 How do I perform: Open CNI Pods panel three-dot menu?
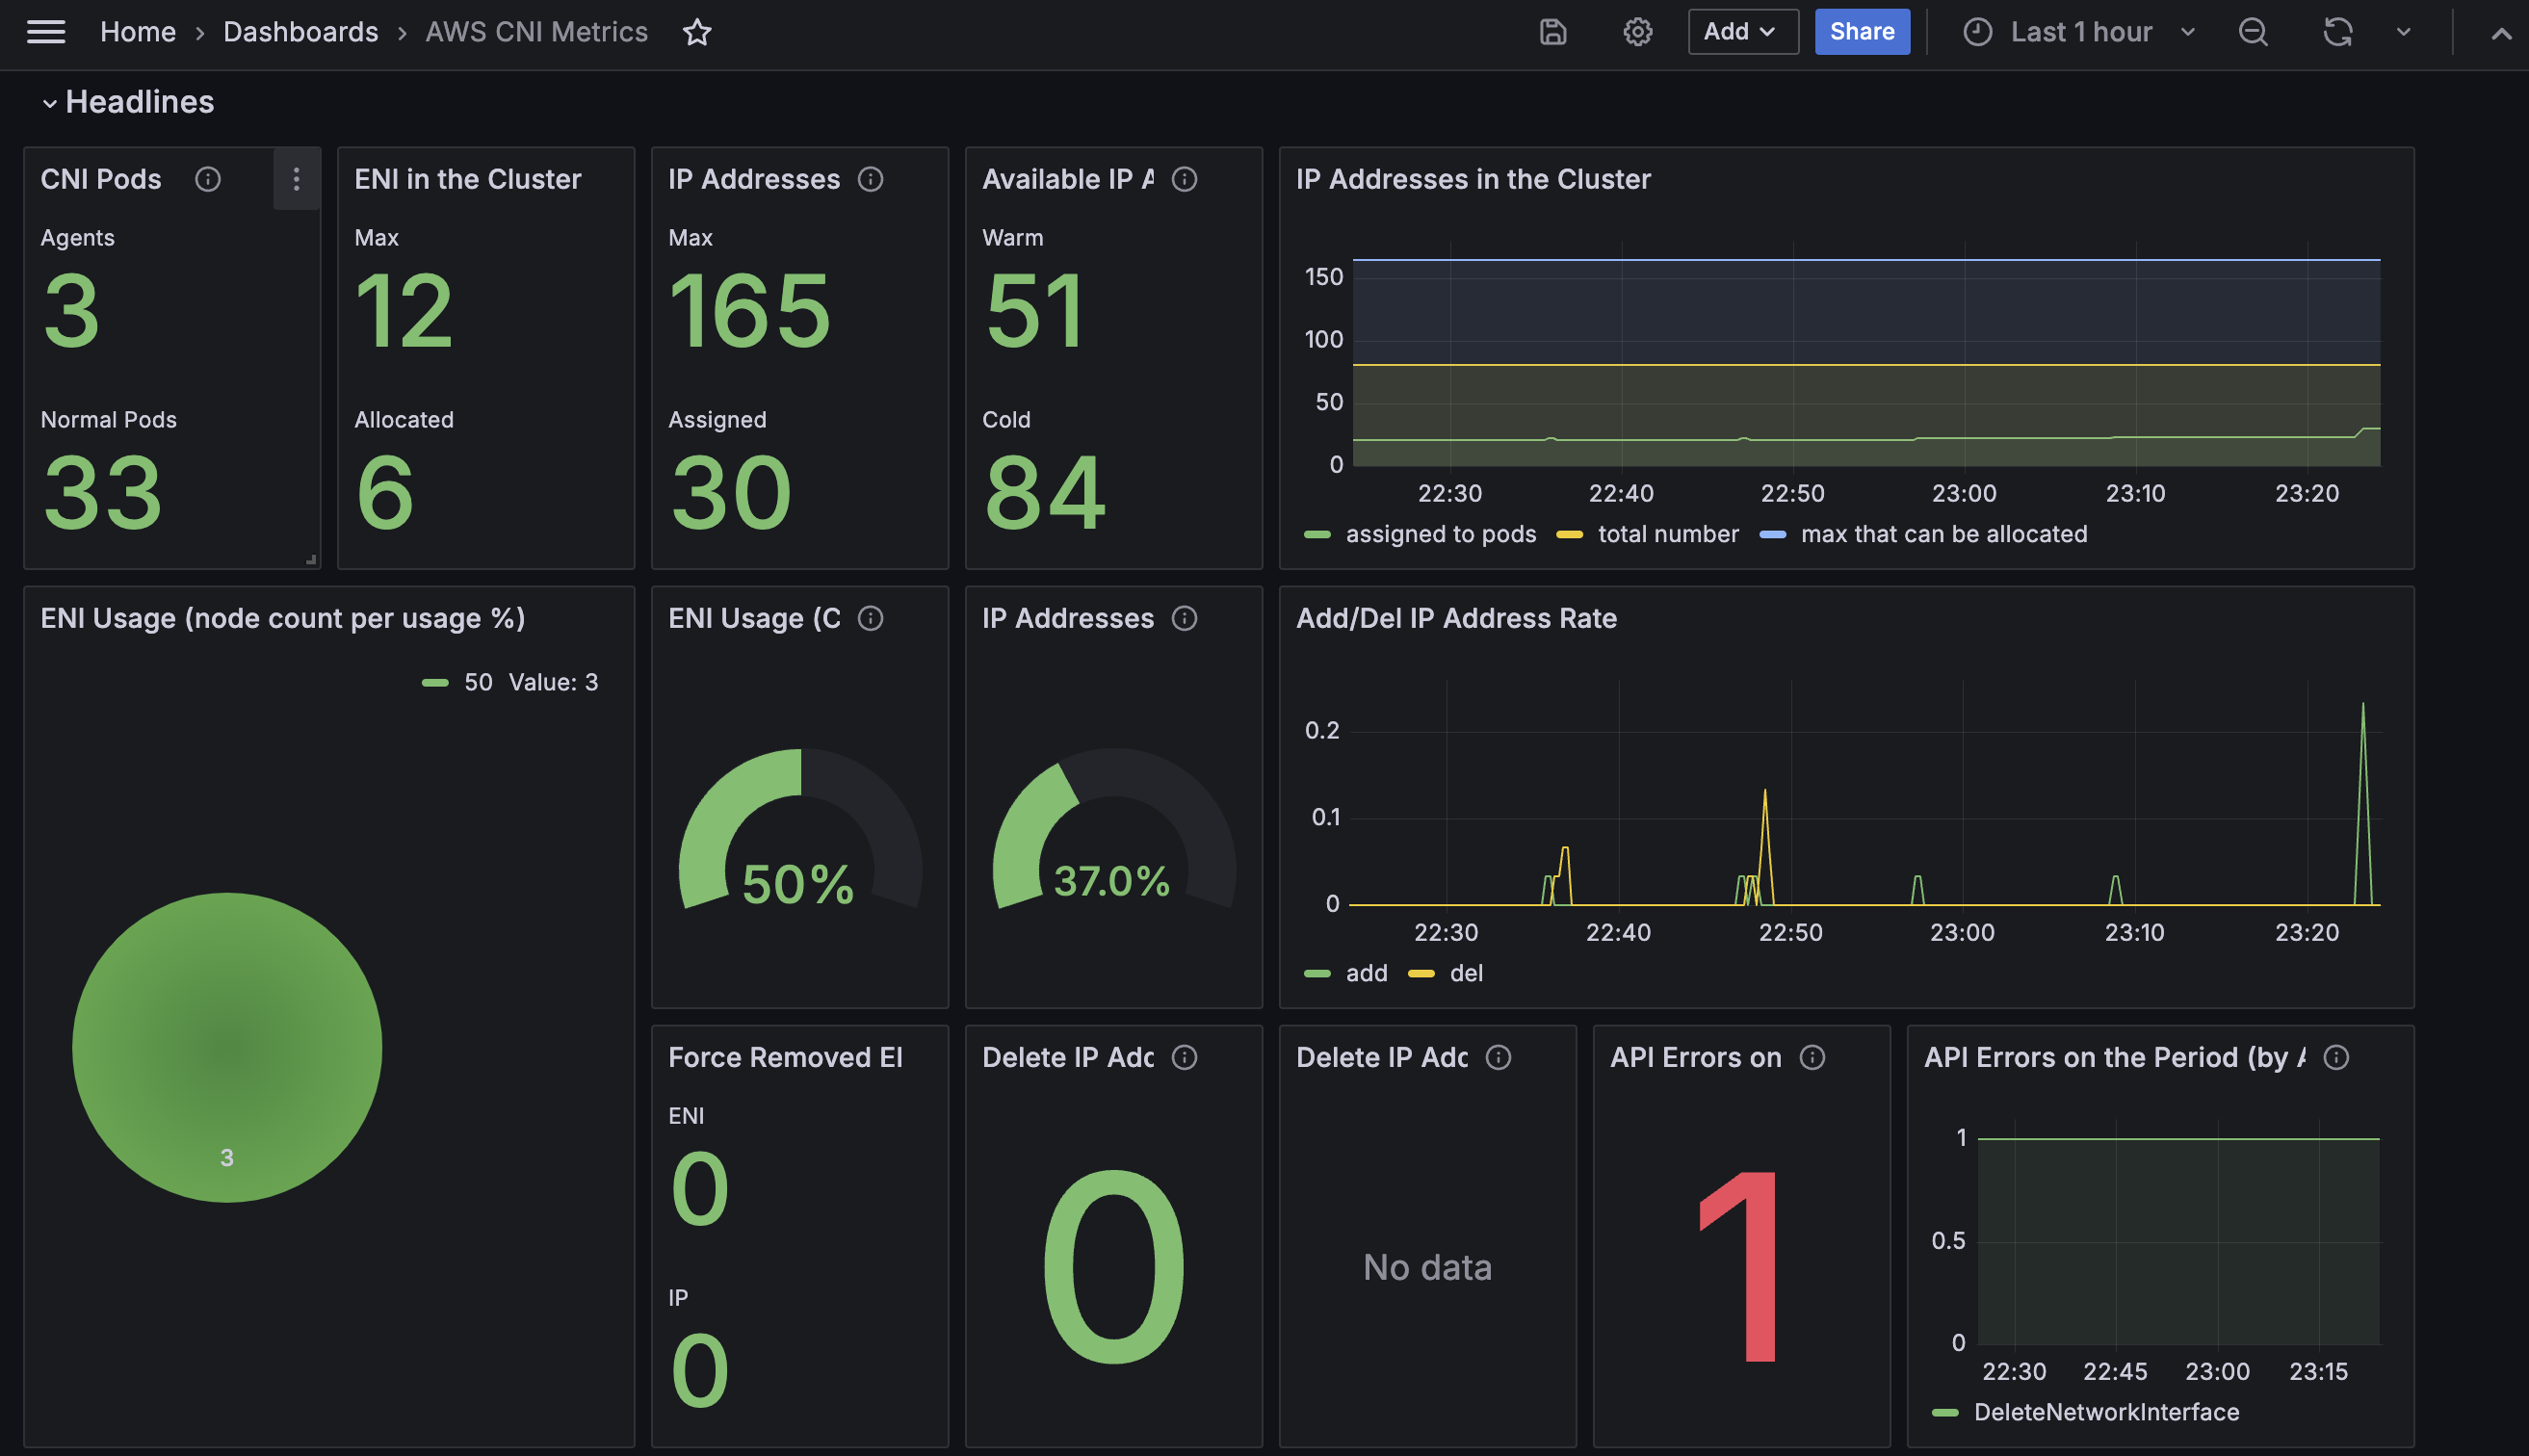(x=296, y=179)
